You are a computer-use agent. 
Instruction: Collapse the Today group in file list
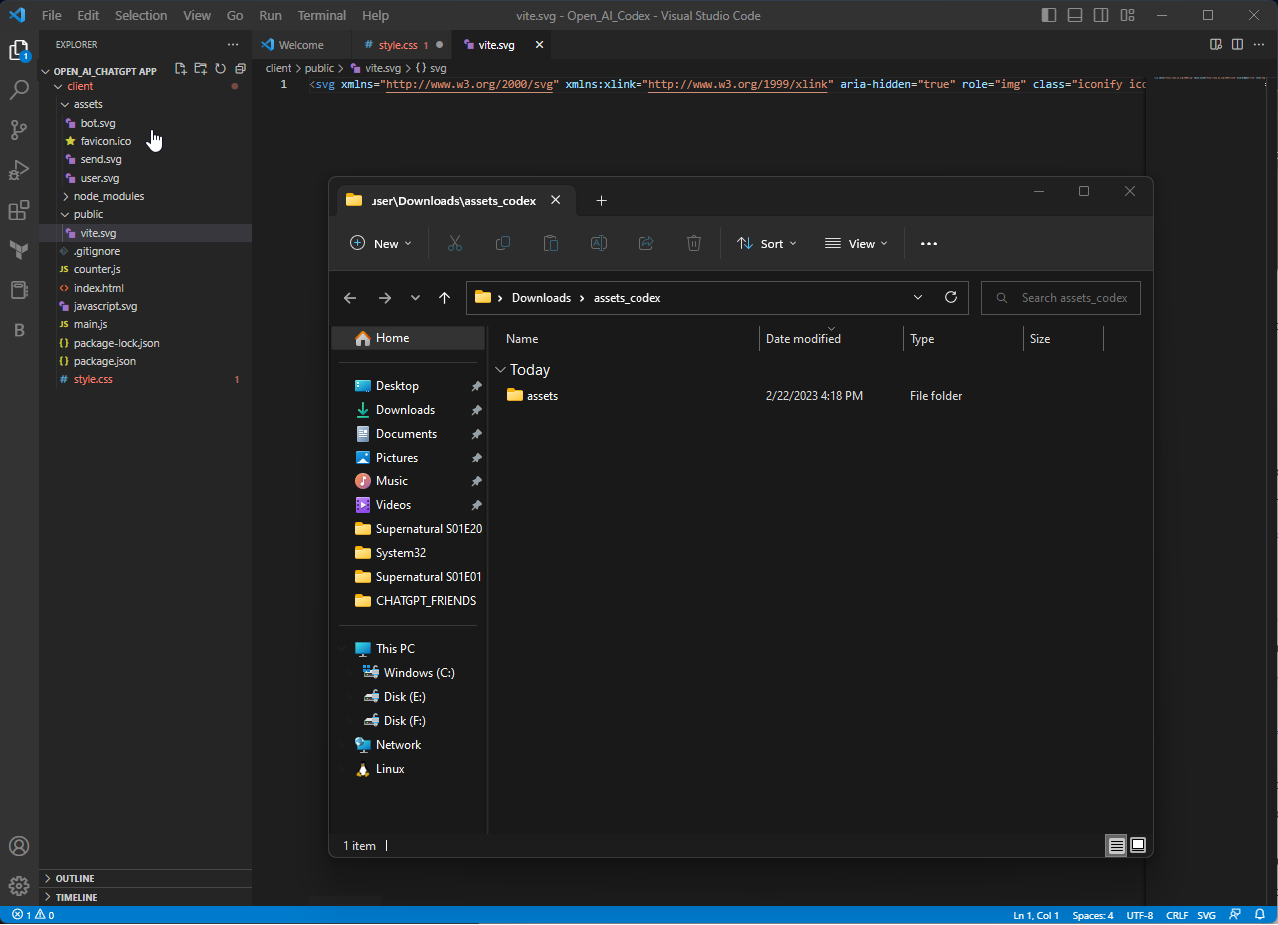[500, 370]
